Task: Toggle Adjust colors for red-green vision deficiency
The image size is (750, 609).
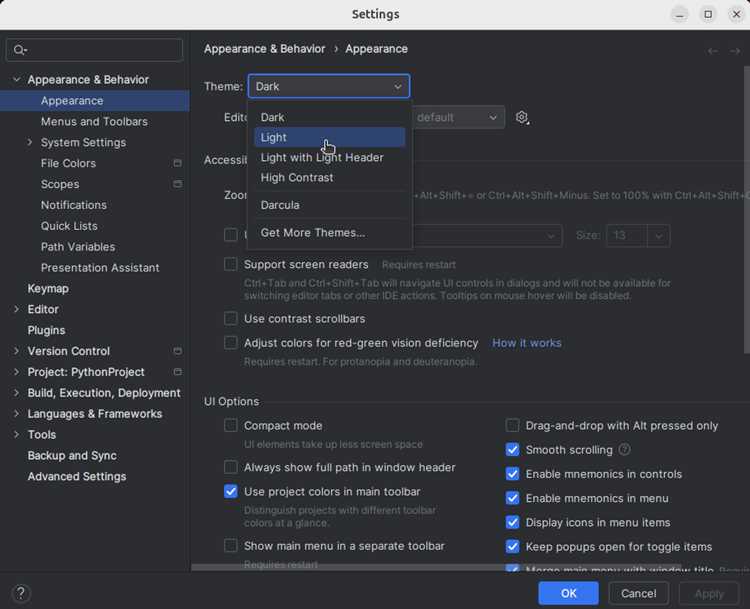Action: [x=231, y=343]
